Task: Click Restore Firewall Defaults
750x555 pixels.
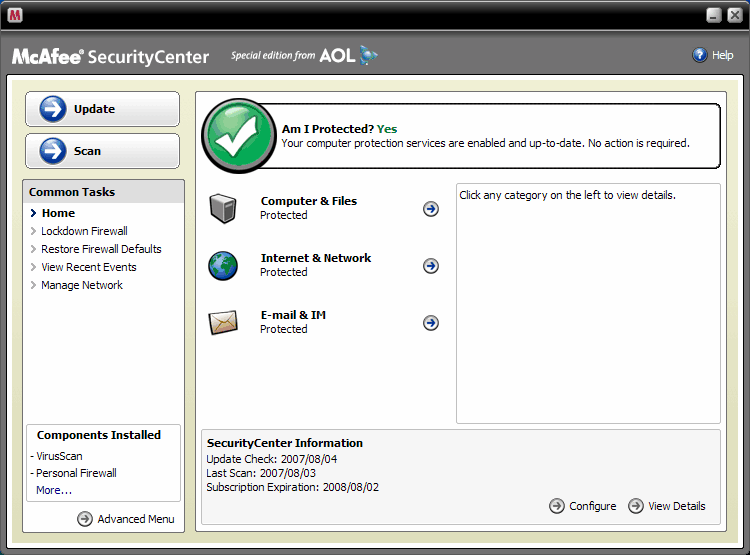Action: click(101, 249)
